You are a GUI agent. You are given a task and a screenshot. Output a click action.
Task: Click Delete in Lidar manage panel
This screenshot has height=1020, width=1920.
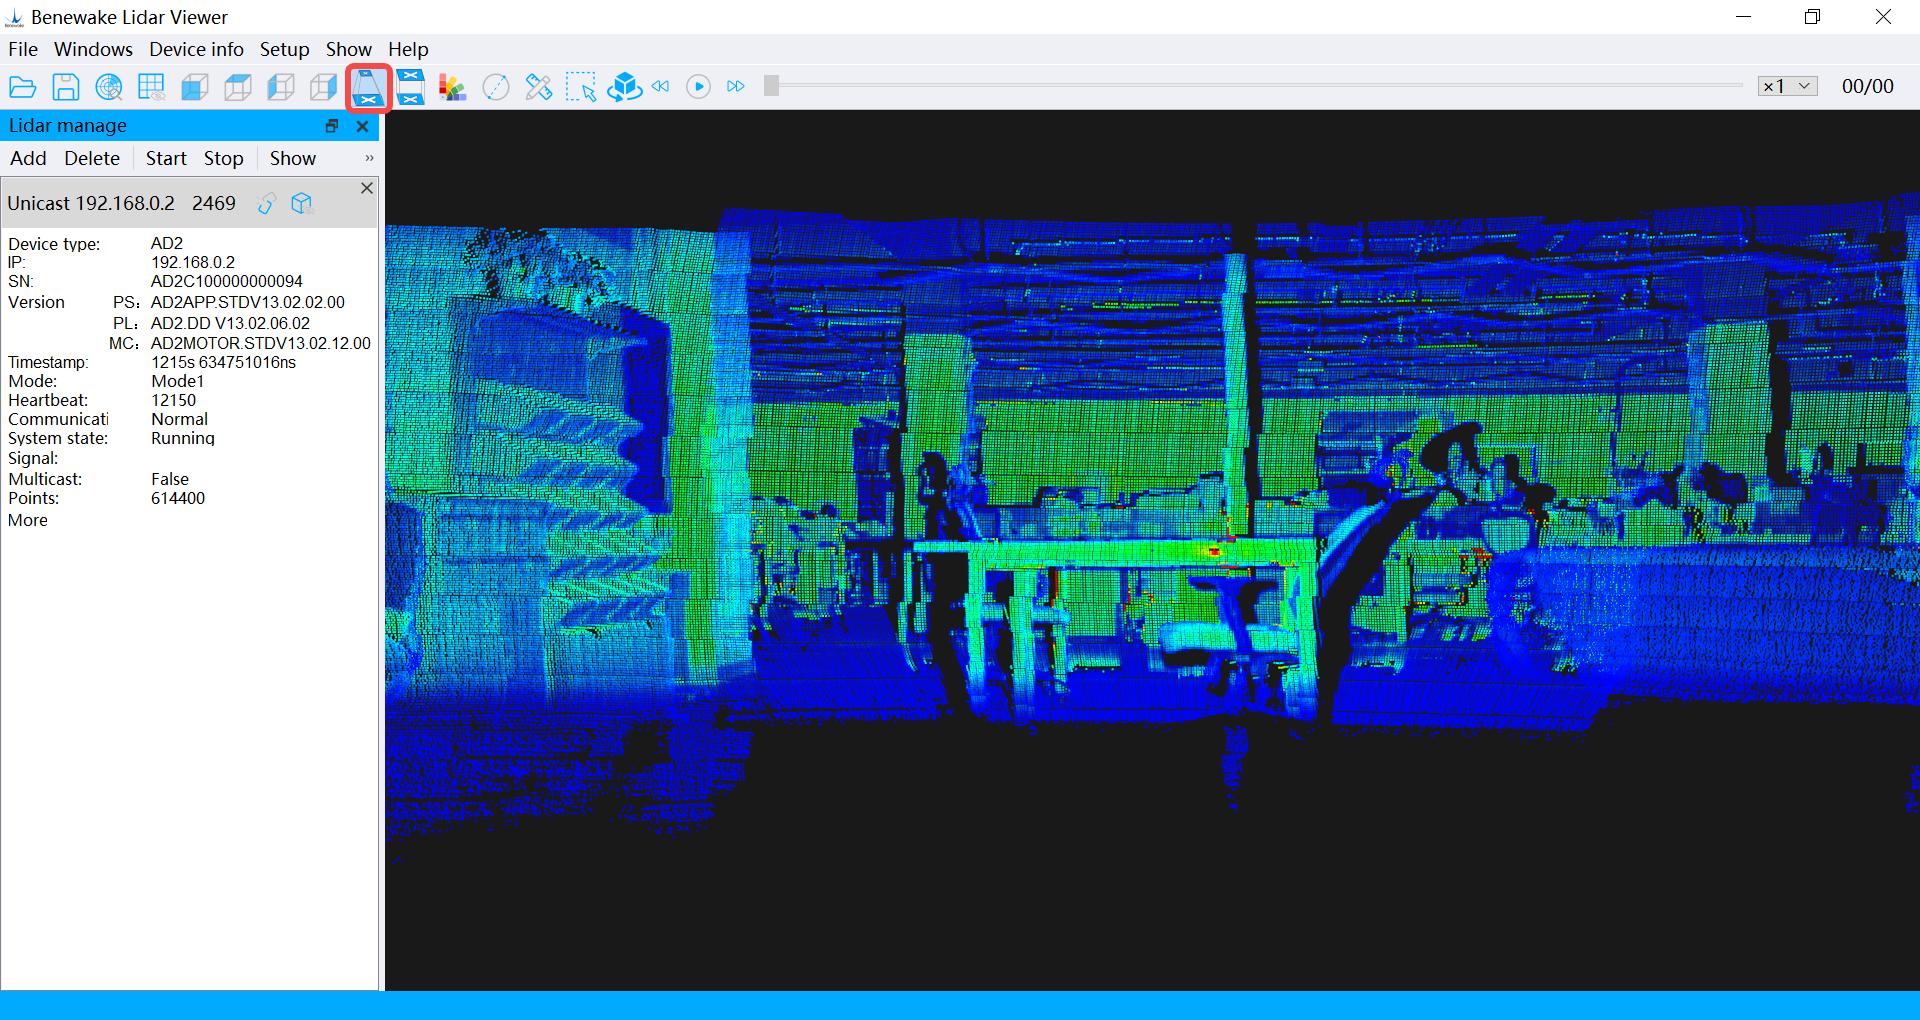(92, 158)
